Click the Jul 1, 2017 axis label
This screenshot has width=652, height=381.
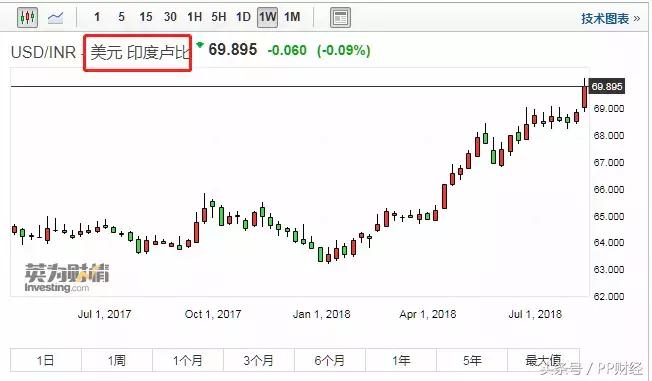coord(104,314)
